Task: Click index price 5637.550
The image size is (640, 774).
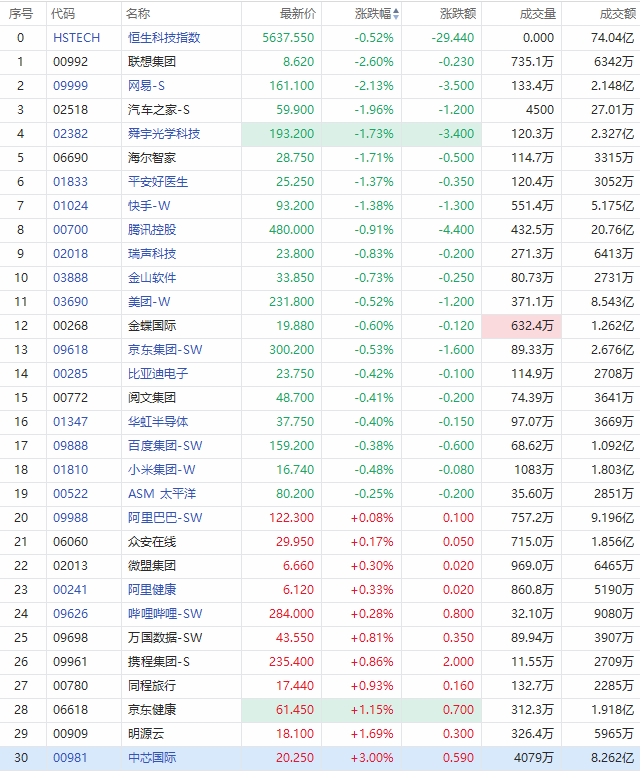Action: pos(288,38)
